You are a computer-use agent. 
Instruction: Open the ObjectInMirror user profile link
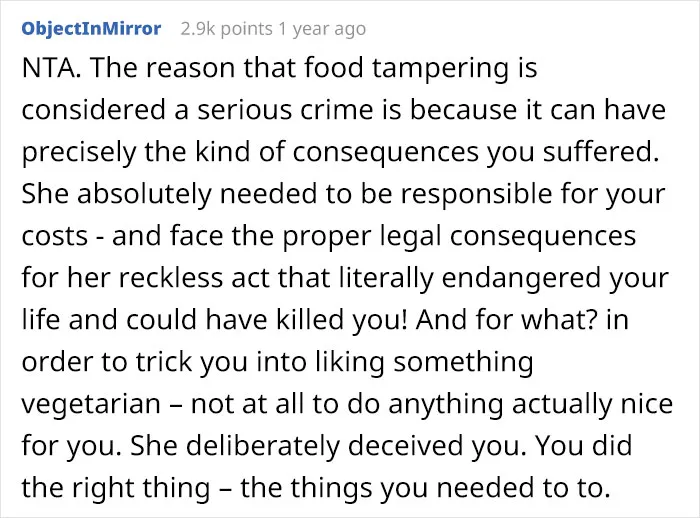[91, 29]
